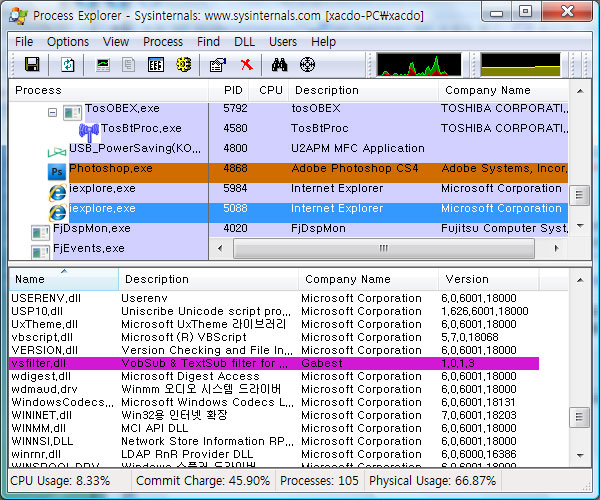Click the iexplore.exe icon for PID 5088
The width and height of the screenshot is (600, 500).
(x=57, y=213)
